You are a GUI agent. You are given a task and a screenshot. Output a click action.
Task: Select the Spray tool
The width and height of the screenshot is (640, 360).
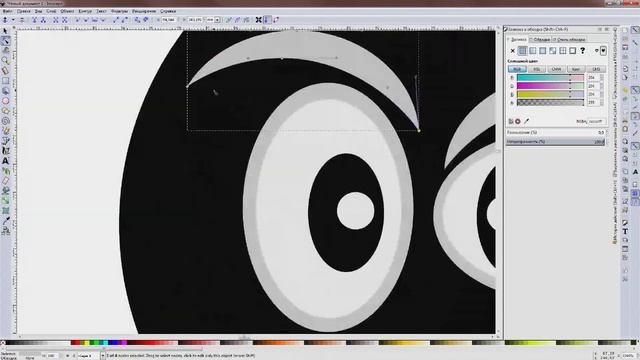pyautogui.click(x=5, y=171)
